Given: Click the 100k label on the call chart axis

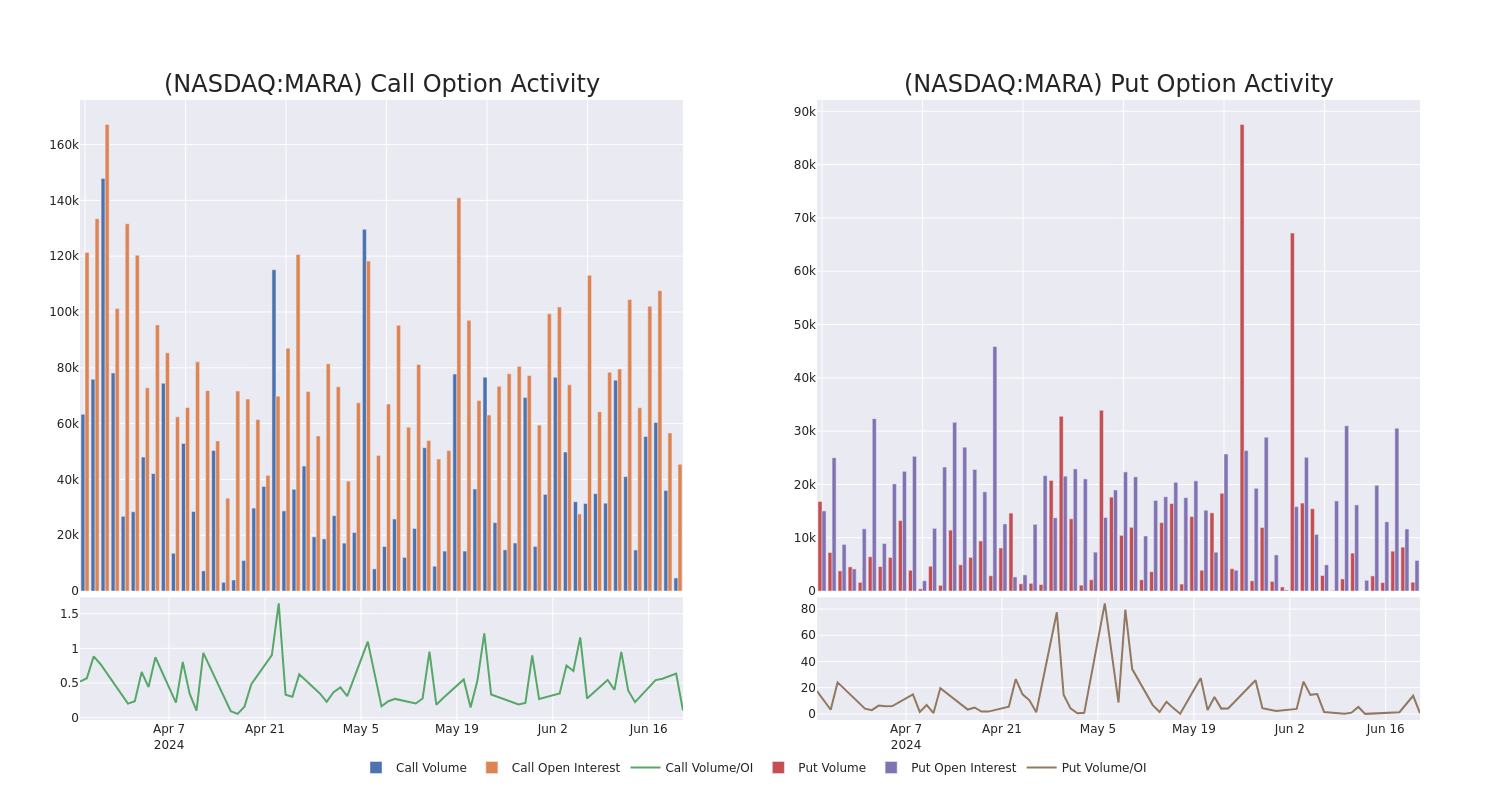Looking at the screenshot, I should [64, 312].
